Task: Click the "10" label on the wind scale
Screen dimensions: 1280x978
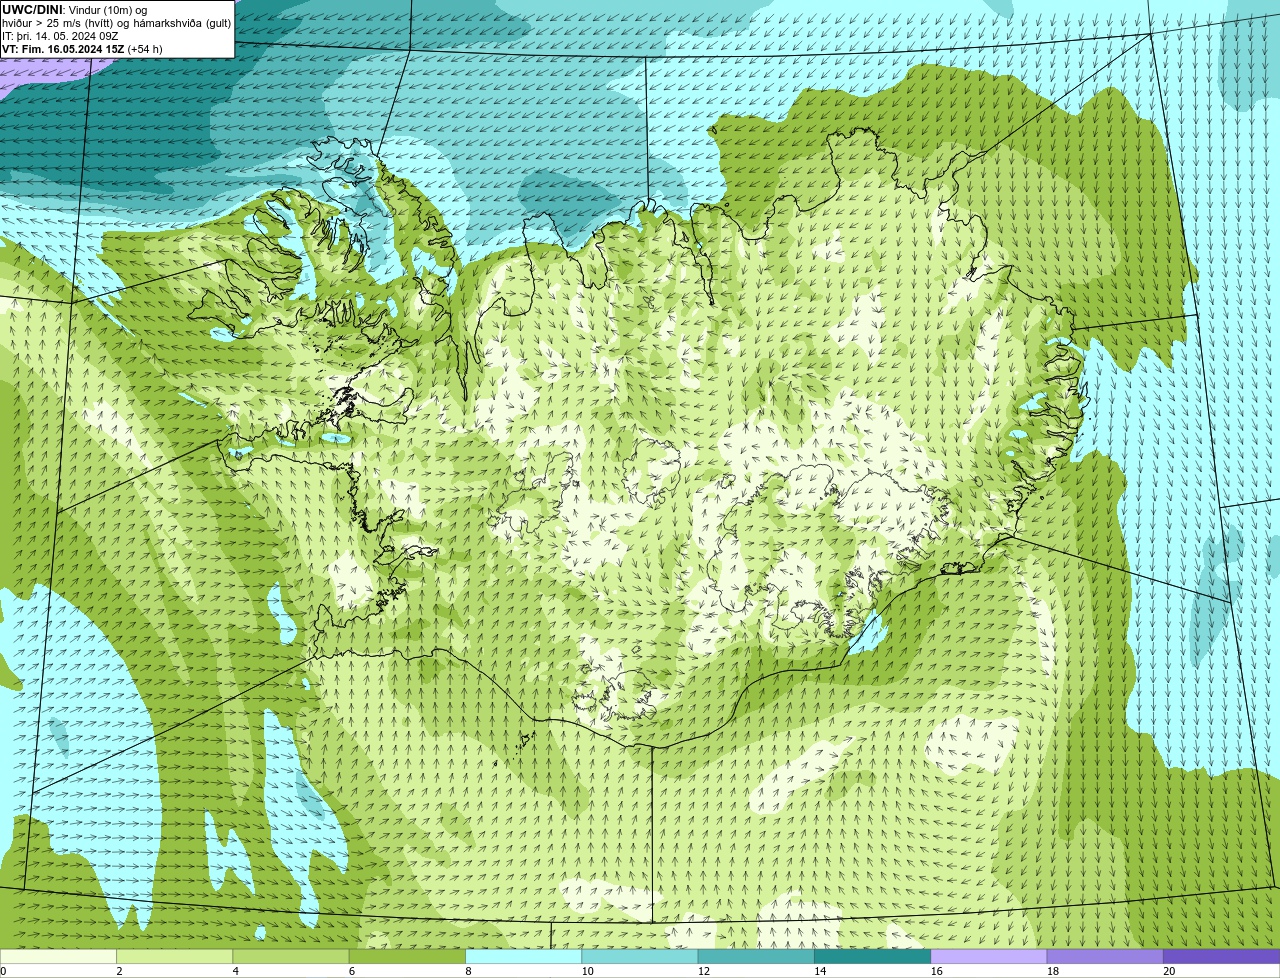Action: pos(587,971)
